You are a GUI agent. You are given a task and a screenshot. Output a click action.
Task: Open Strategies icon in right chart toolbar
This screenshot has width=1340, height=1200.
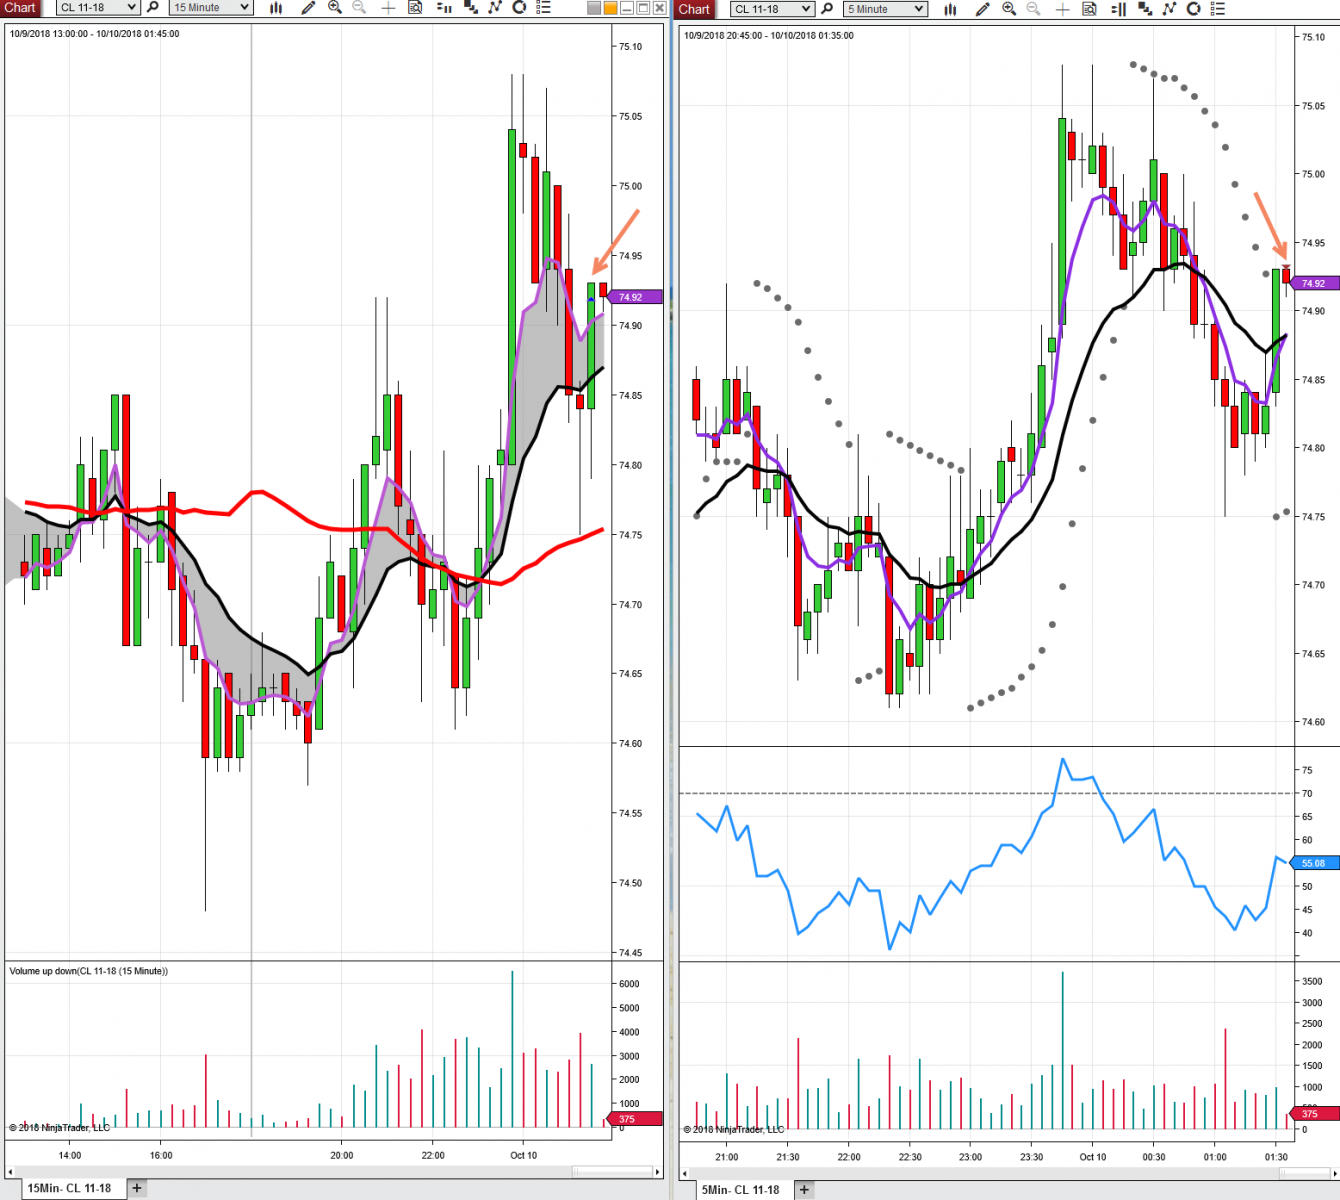tap(1193, 9)
